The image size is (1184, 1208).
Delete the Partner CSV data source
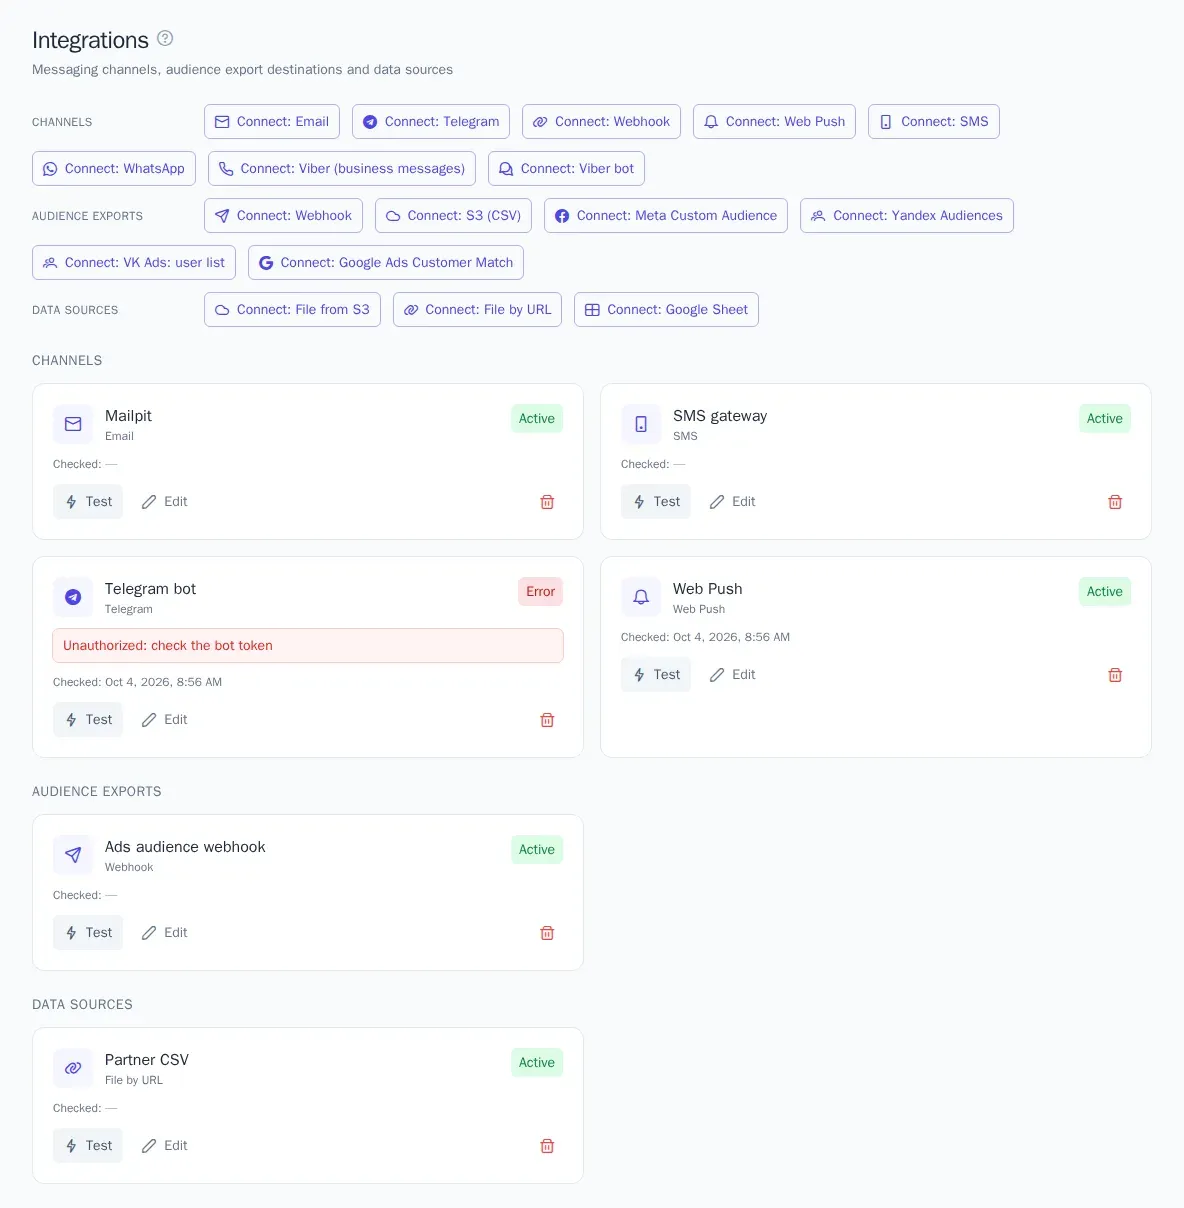(x=547, y=1146)
